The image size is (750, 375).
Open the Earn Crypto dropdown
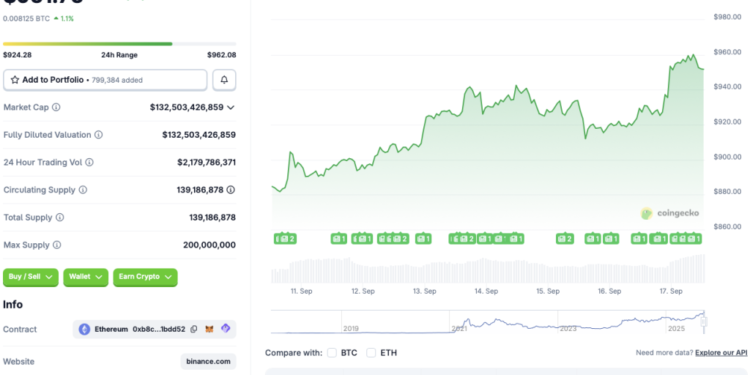pyautogui.click(x=145, y=277)
